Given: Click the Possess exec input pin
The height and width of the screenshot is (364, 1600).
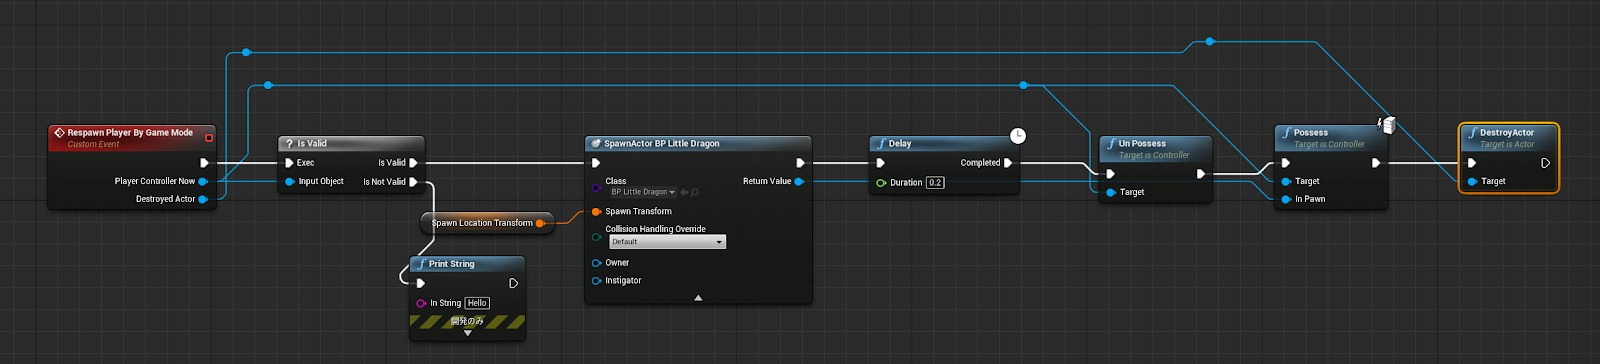Looking at the screenshot, I should click(1286, 163).
